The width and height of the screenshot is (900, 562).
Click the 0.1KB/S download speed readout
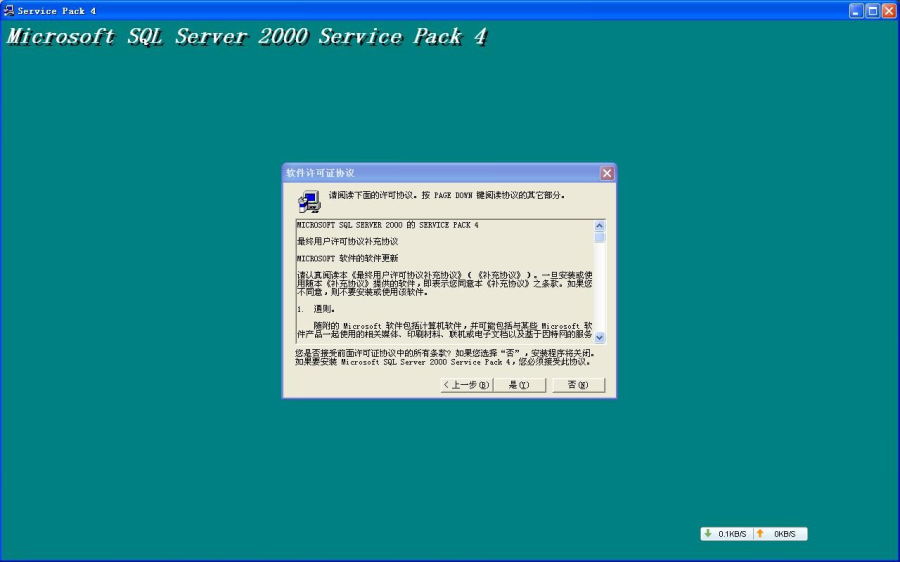click(x=732, y=534)
